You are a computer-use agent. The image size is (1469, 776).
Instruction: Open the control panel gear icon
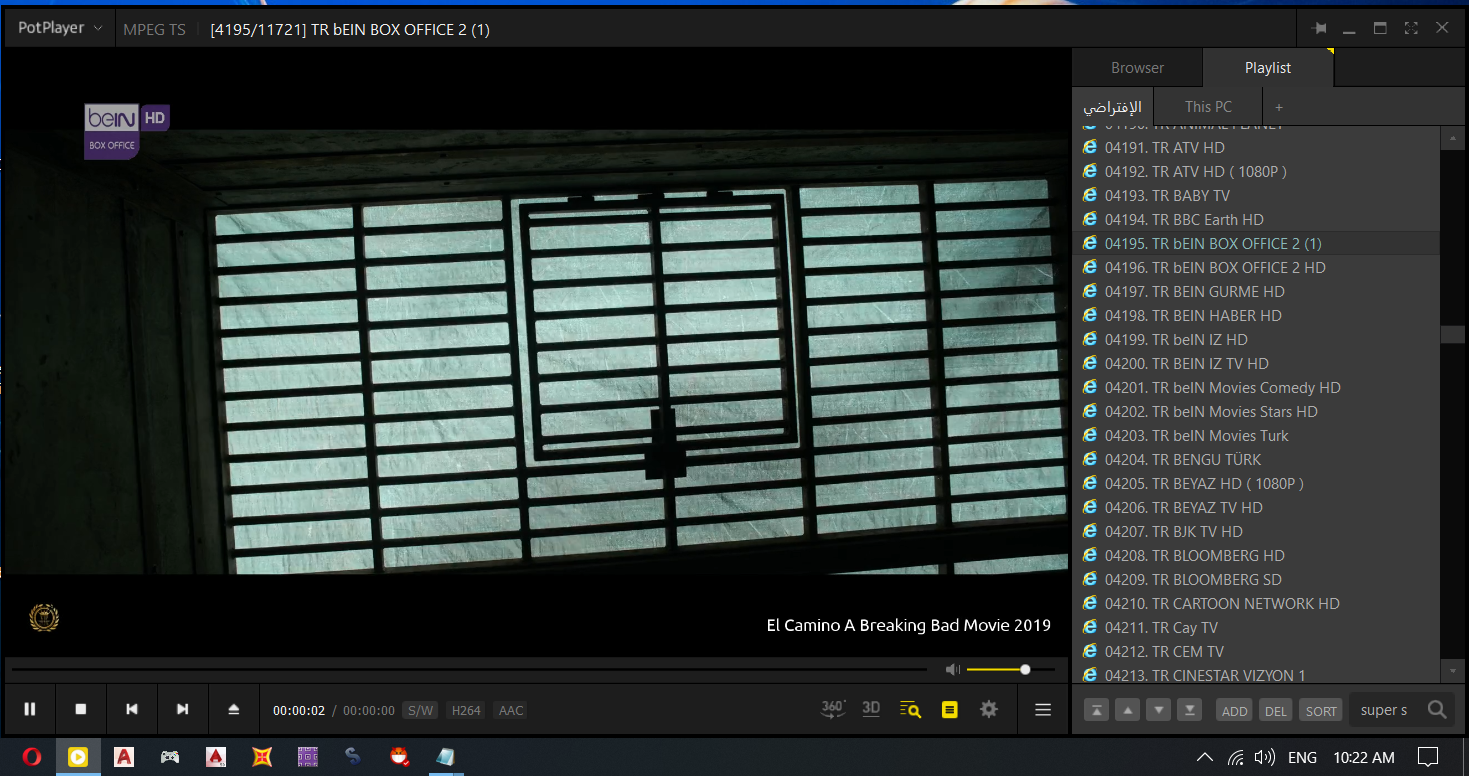pyautogui.click(x=989, y=709)
